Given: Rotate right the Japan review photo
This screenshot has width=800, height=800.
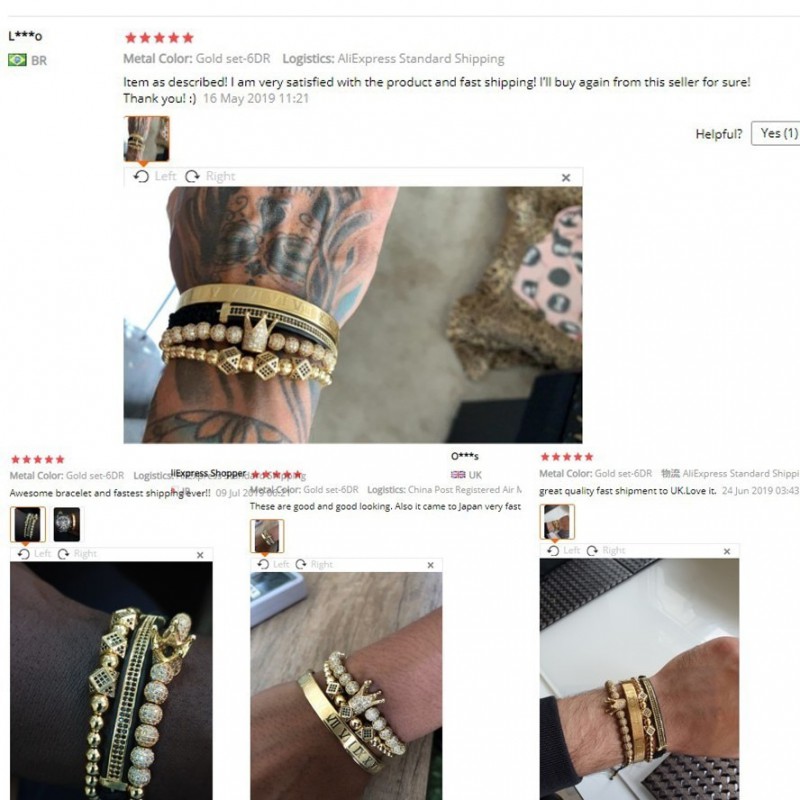Looking at the screenshot, I should pyautogui.click(x=314, y=564).
